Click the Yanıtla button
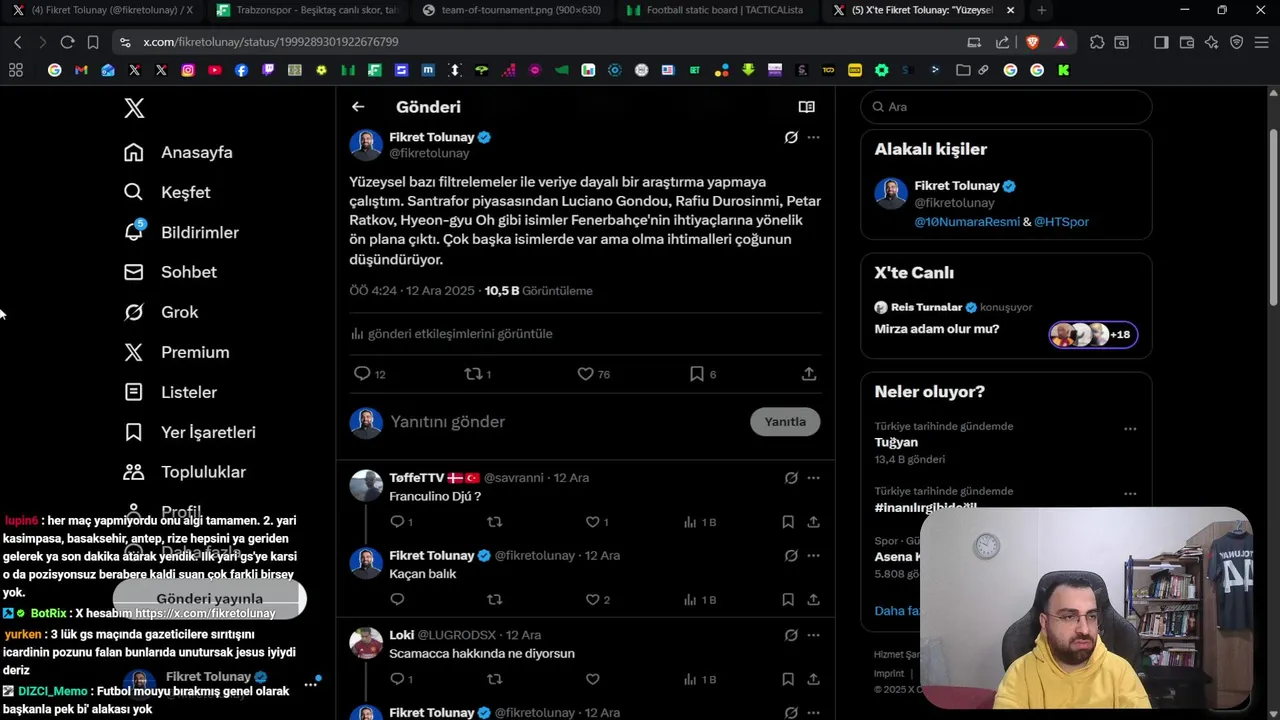This screenshot has width=1280, height=720. pos(785,422)
